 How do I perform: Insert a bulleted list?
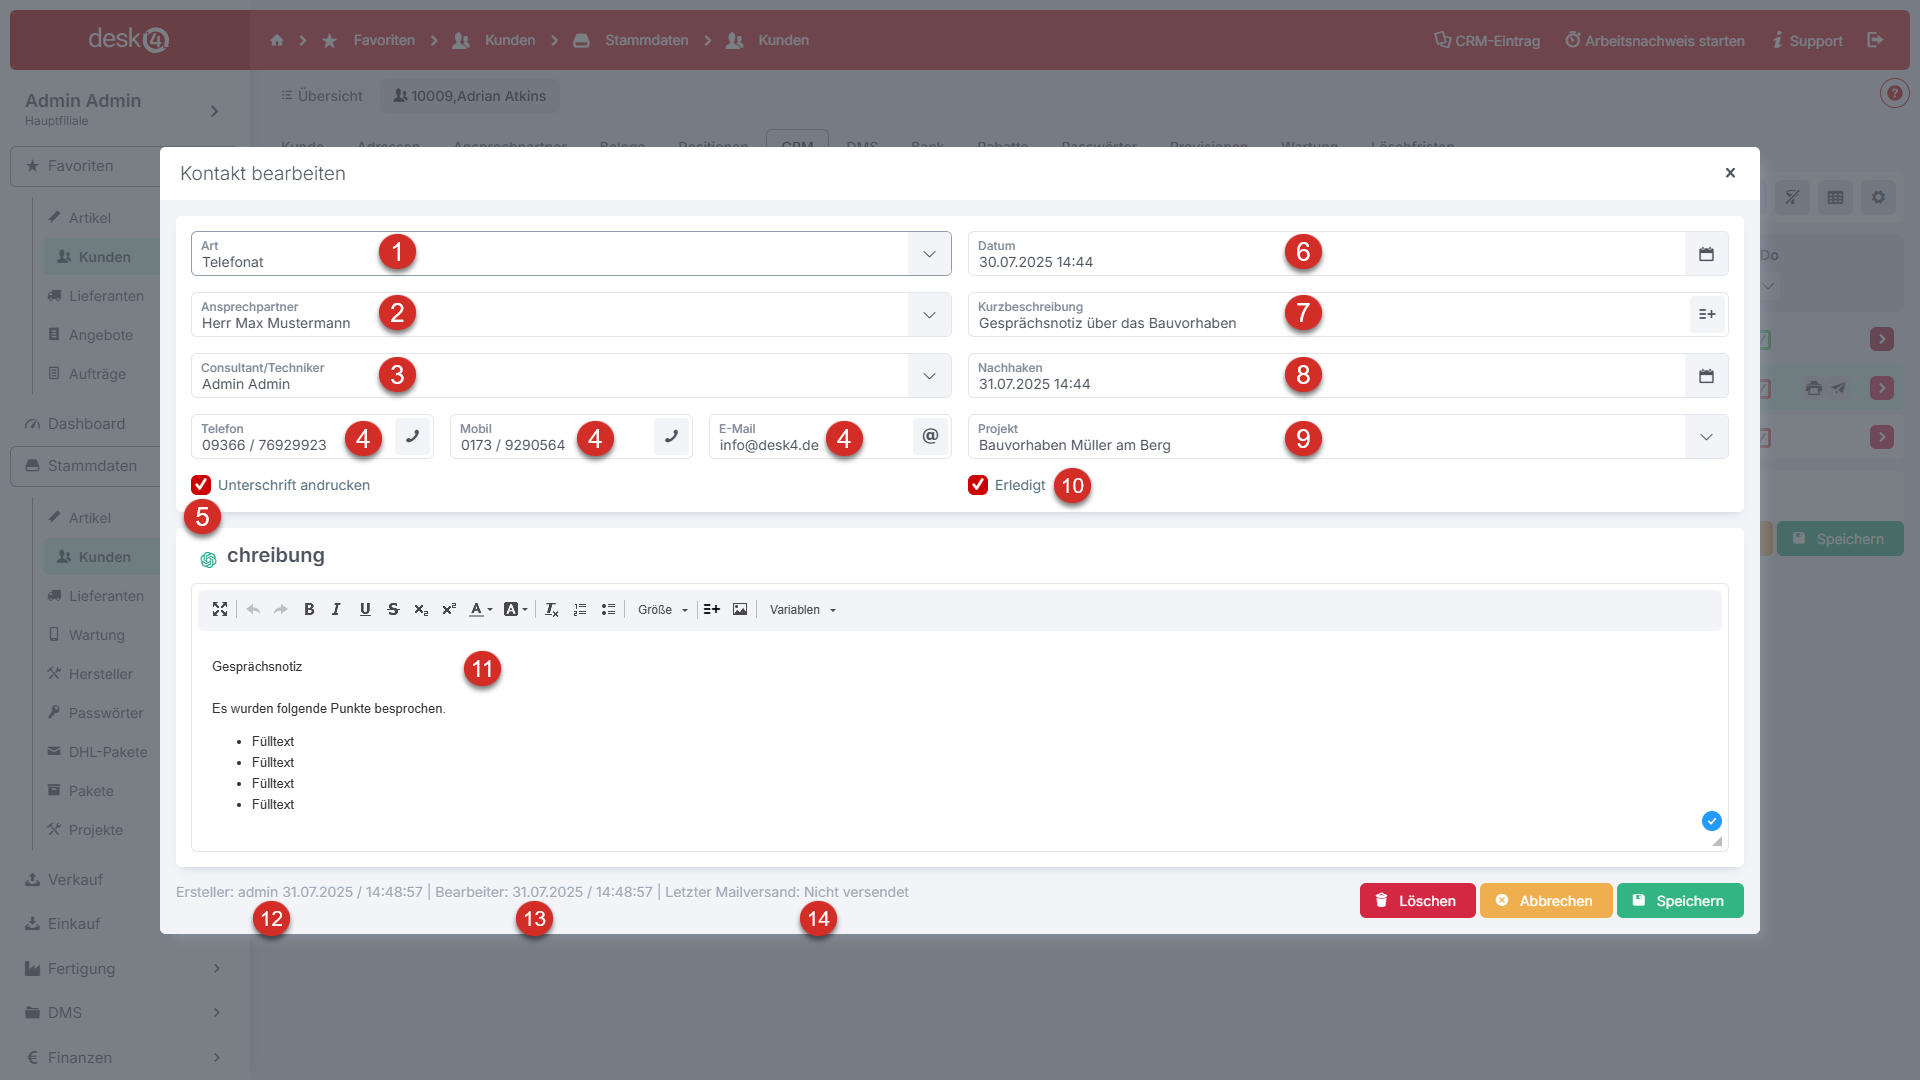[x=608, y=609]
